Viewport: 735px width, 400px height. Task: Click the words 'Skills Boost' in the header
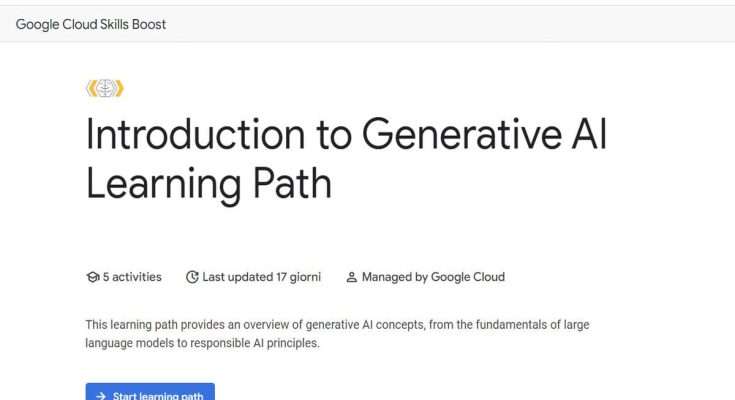[x=133, y=24]
